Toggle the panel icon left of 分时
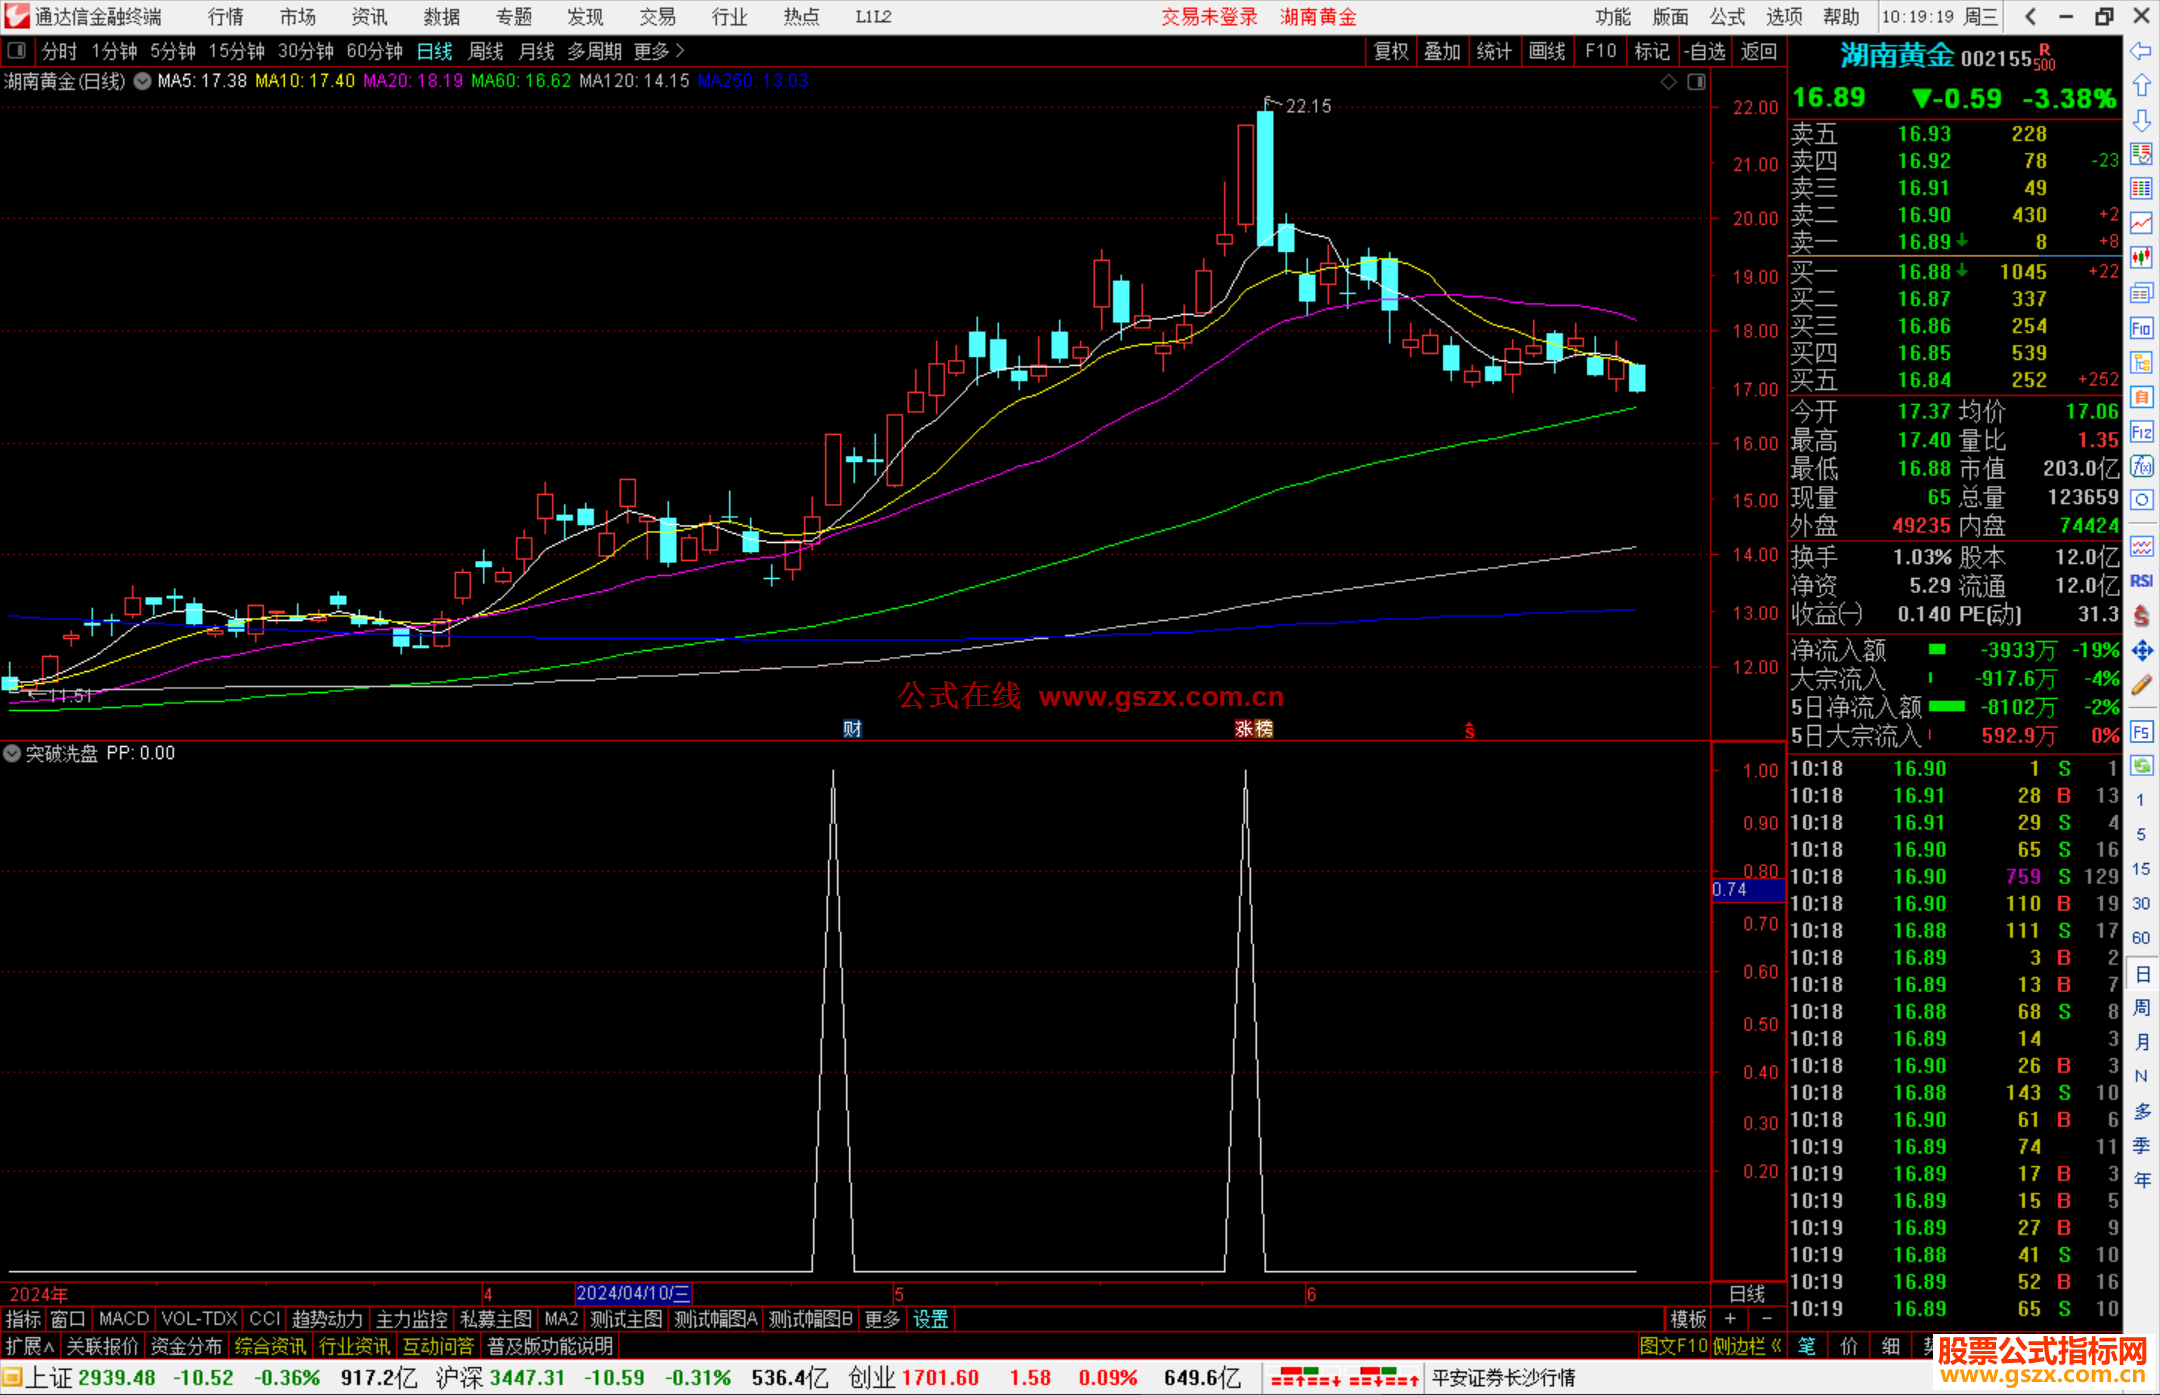 pyautogui.click(x=16, y=51)
